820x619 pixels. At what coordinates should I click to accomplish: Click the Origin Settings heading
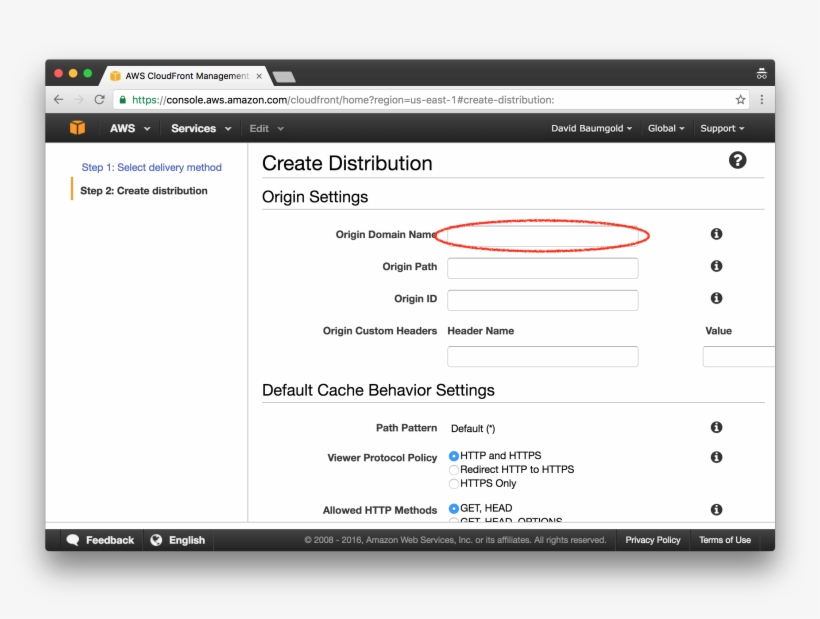coord(315,197)
